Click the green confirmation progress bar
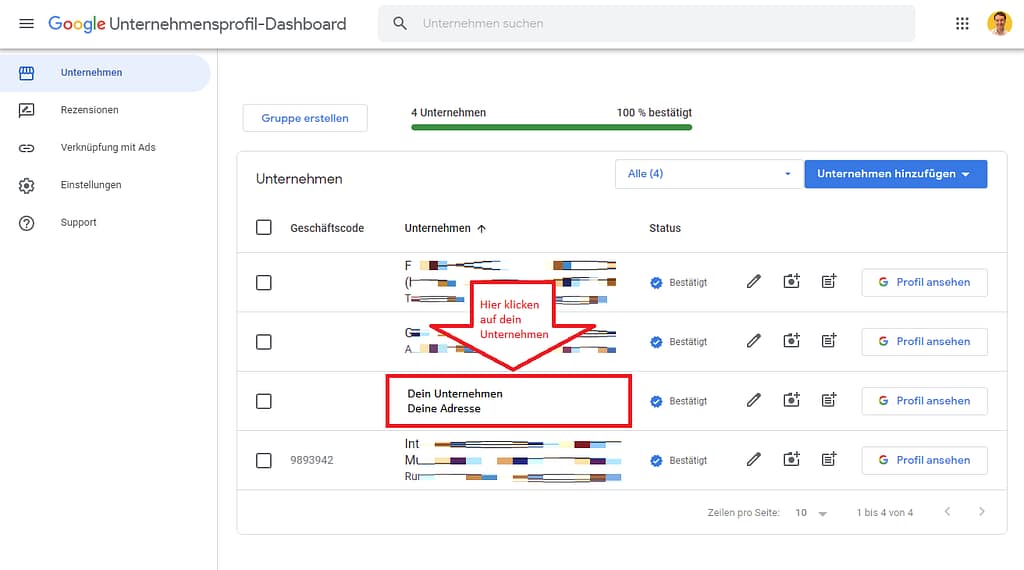Viewport: 1024px width, 570px height. click(x=551, y=127)
